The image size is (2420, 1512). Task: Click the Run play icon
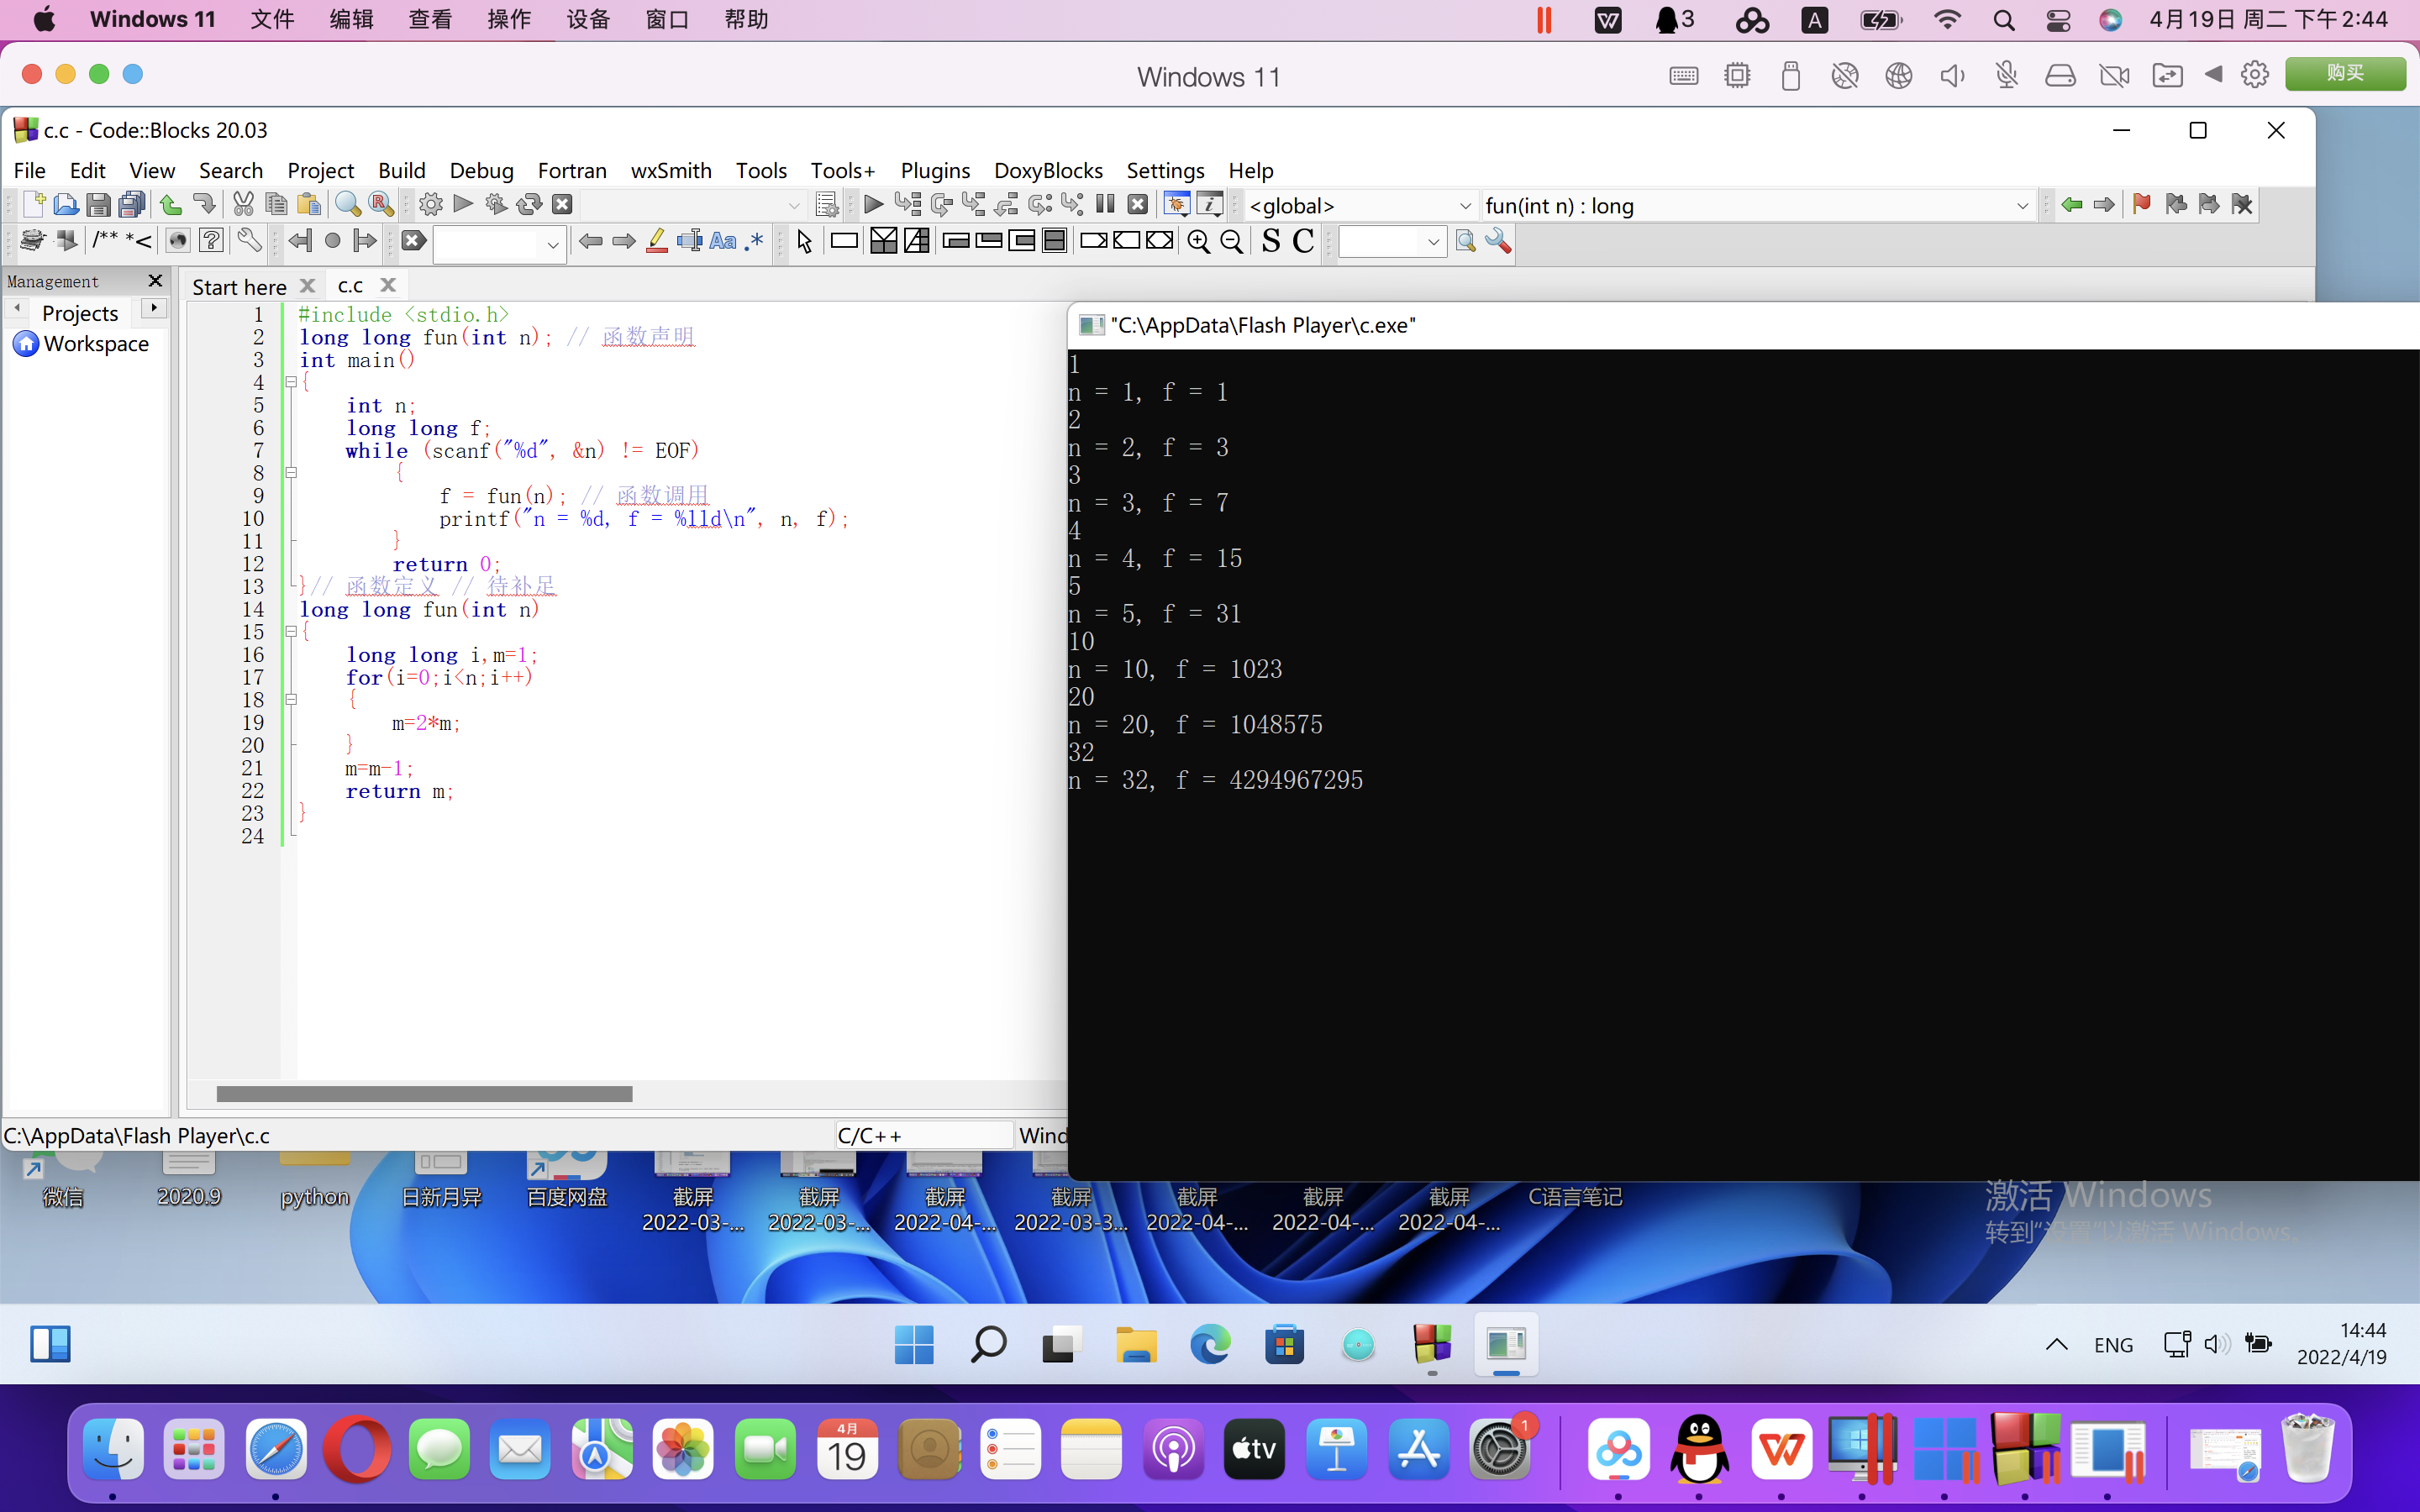(463, 205)
